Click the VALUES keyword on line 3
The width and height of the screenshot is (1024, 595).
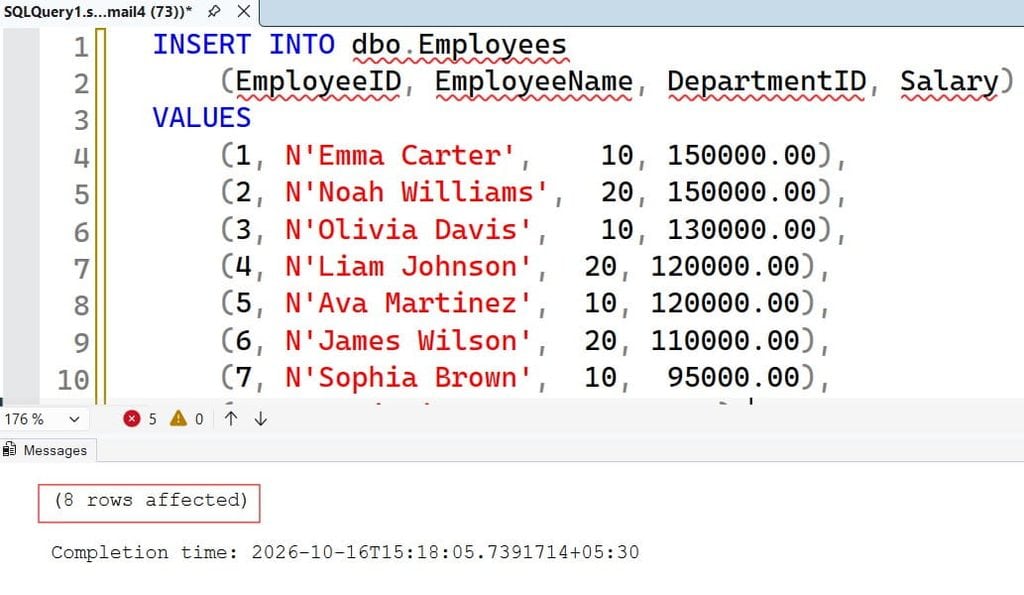click(x=202, y=118)
